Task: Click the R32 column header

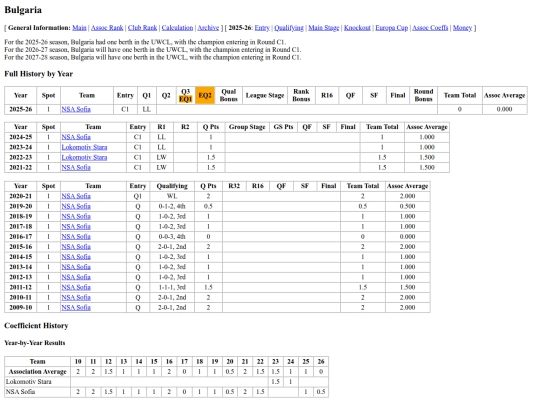Action: [x=234, y=186]
